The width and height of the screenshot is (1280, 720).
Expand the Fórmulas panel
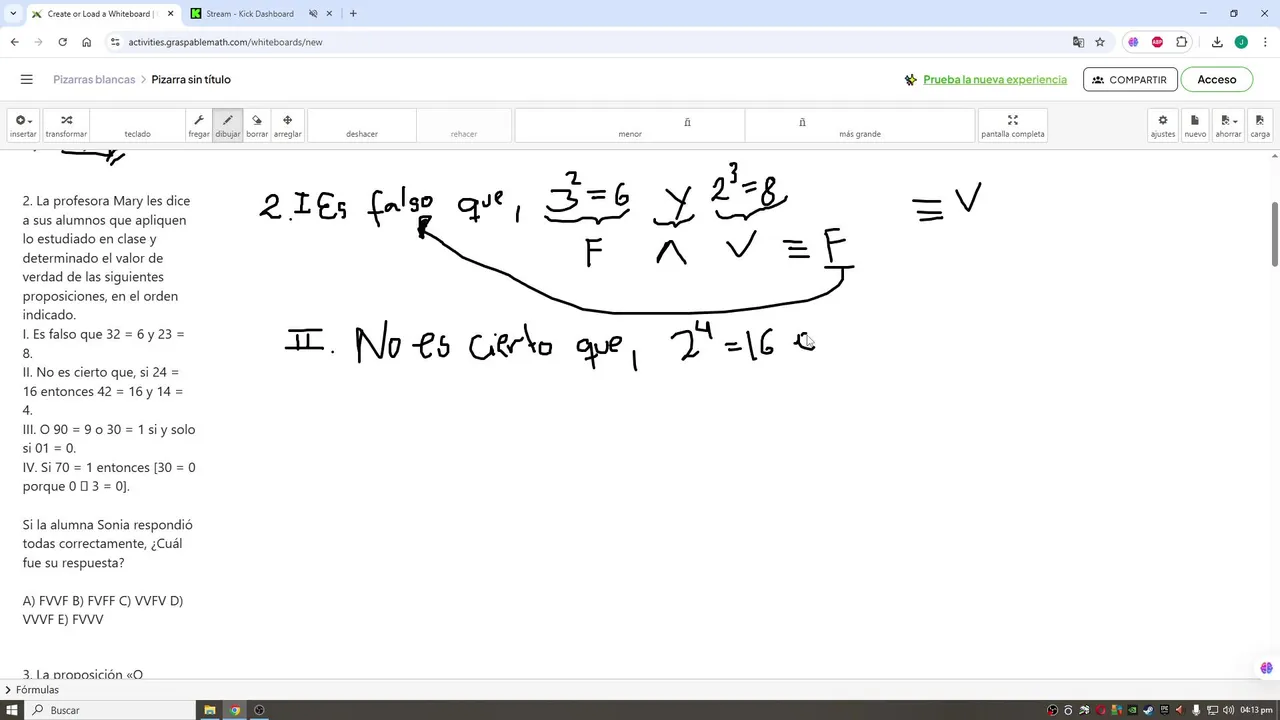pyautogui.click(x=32, y=690)
